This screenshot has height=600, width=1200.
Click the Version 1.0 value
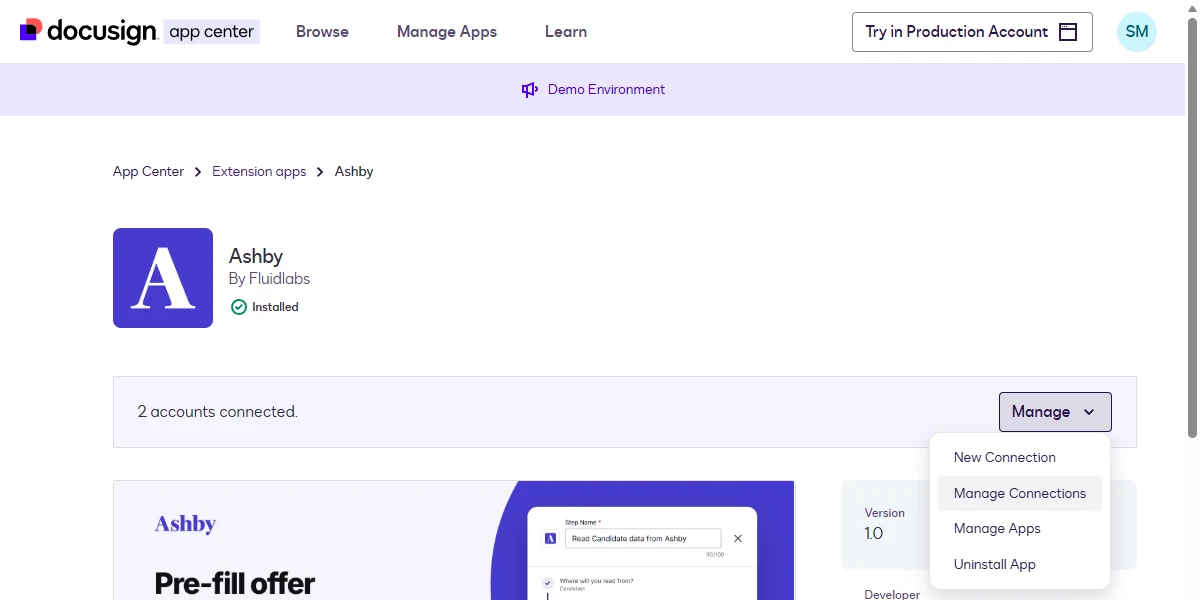click(x=874, y=534)
